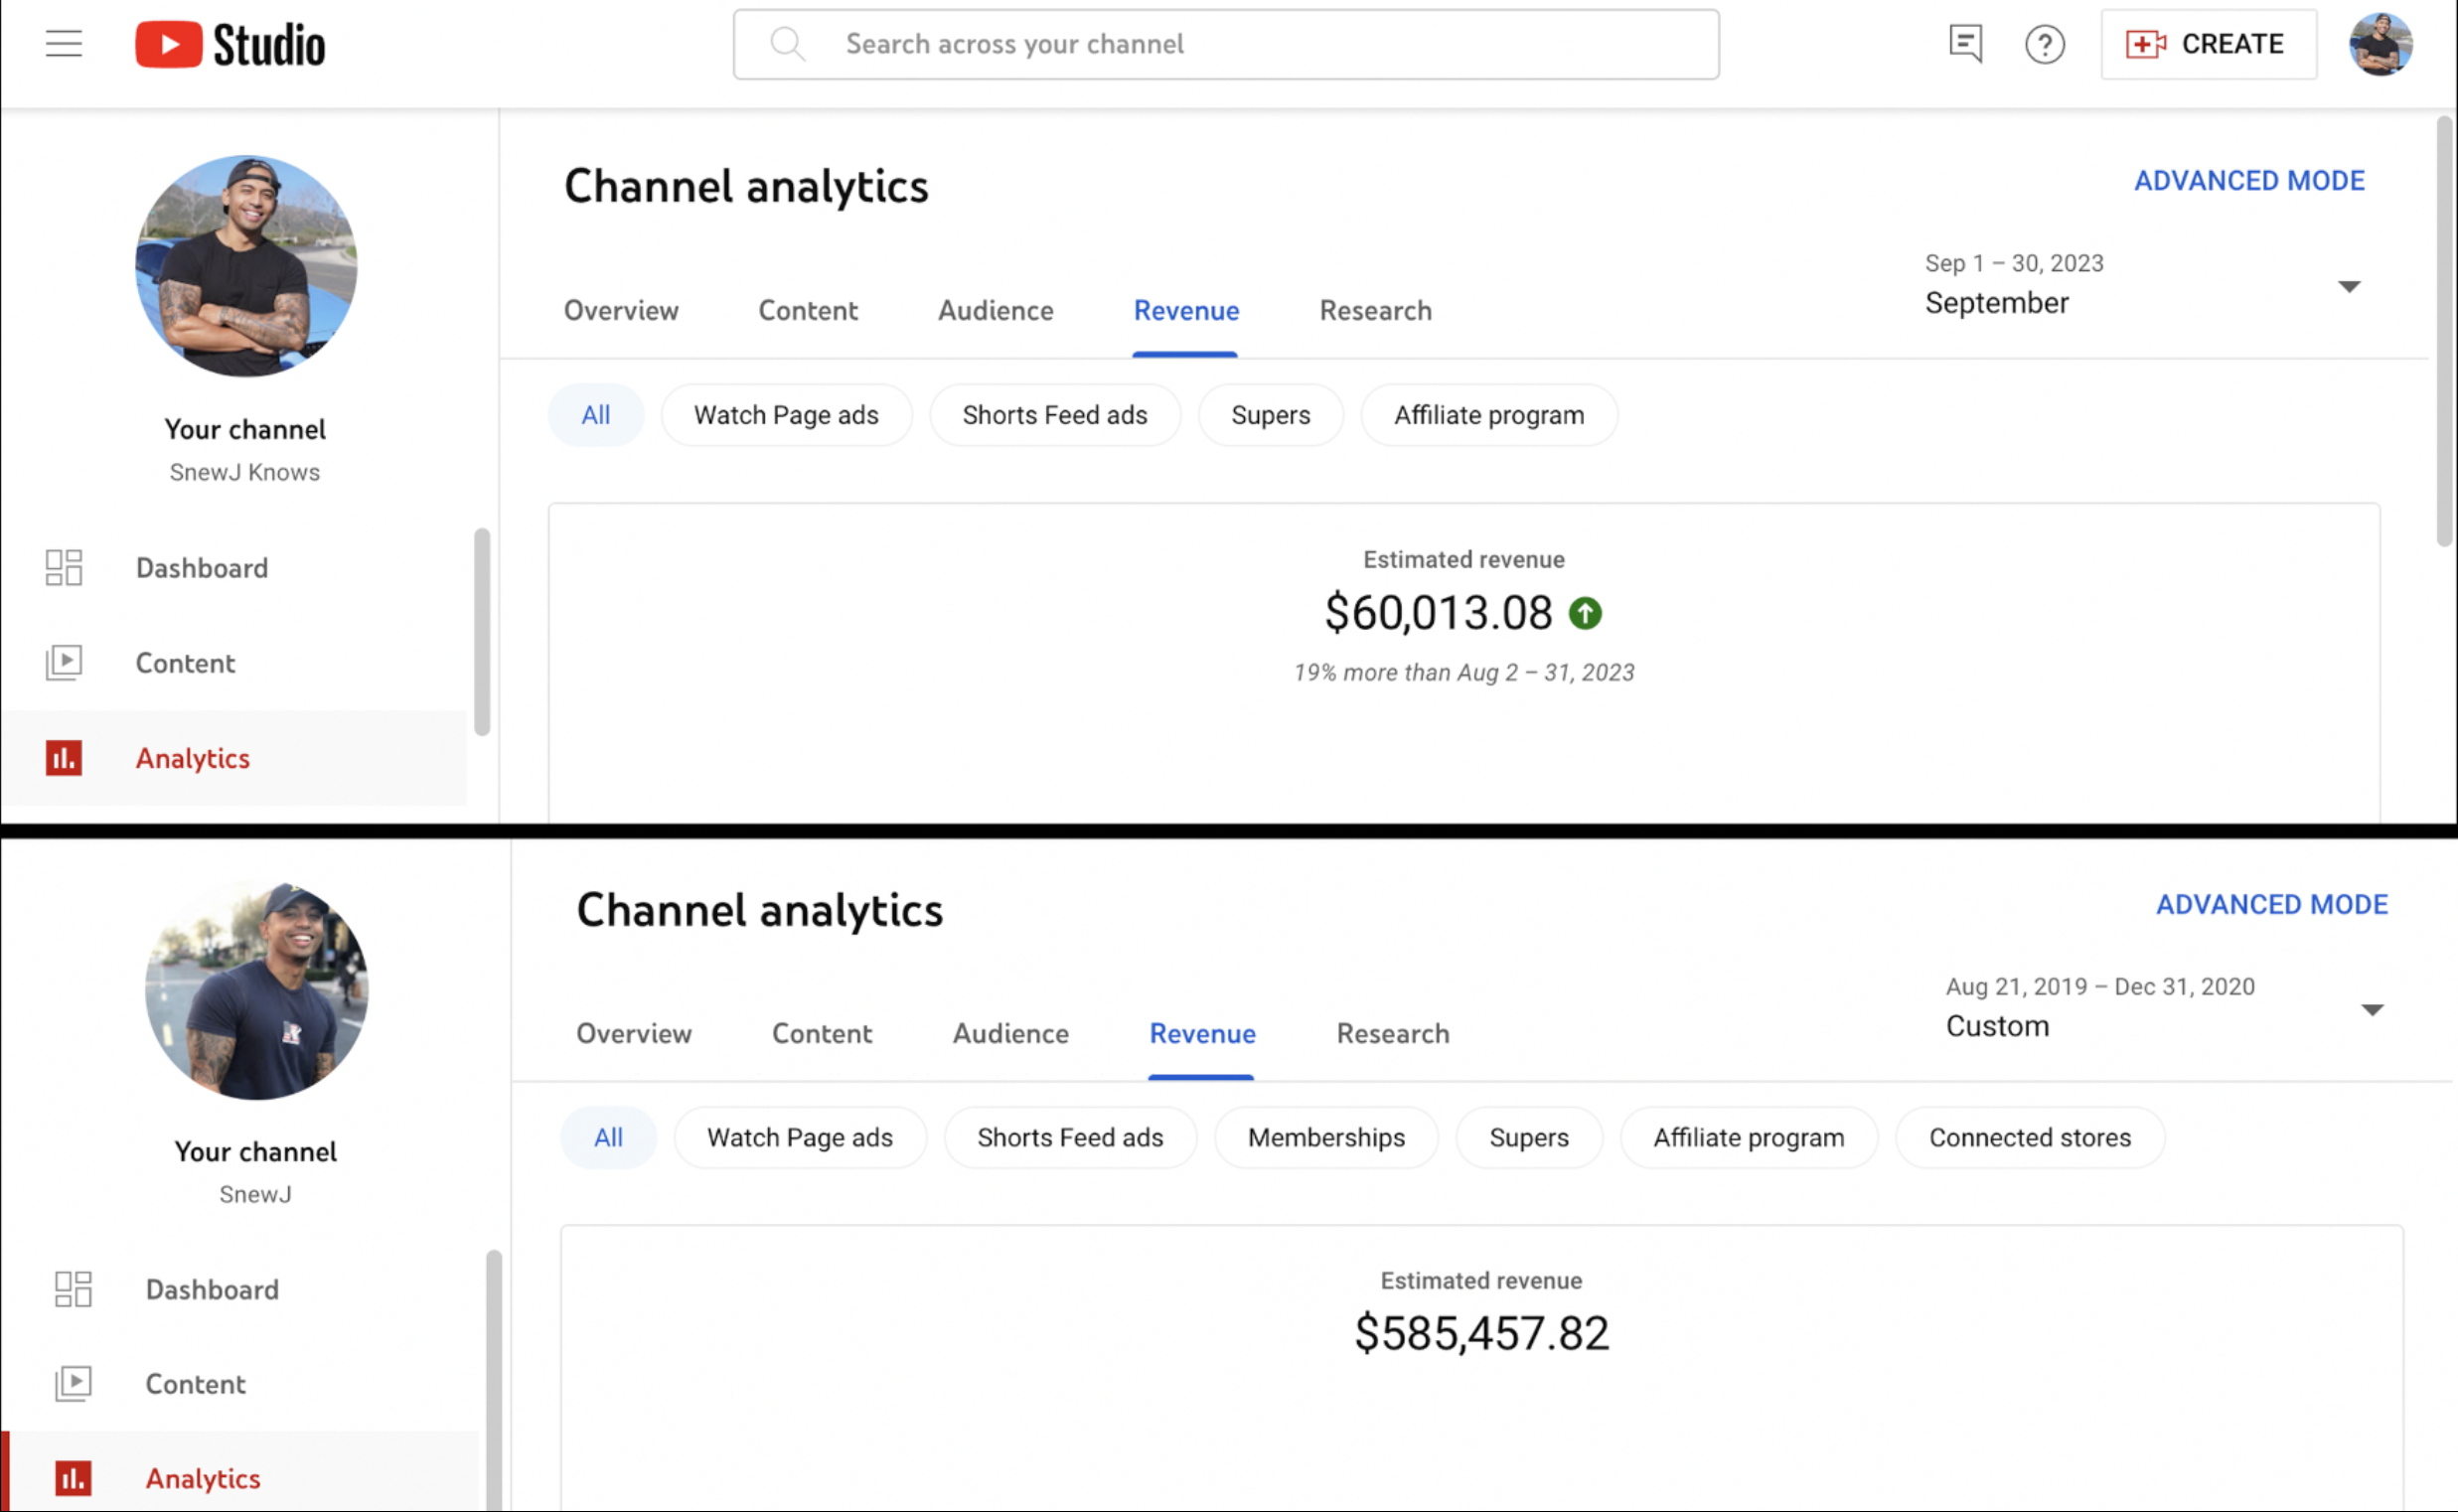Switch to Overview tab in September analytics
This screenshot has width=2458, height=1512.
pos(621,311)
